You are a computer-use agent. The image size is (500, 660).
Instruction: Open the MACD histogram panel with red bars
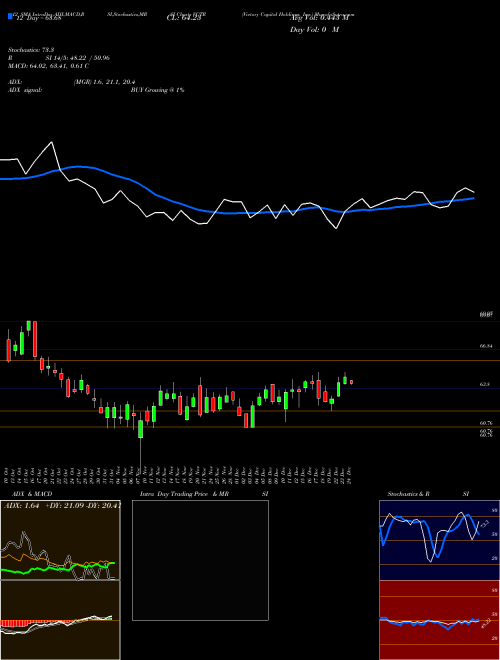coord(60,620)
